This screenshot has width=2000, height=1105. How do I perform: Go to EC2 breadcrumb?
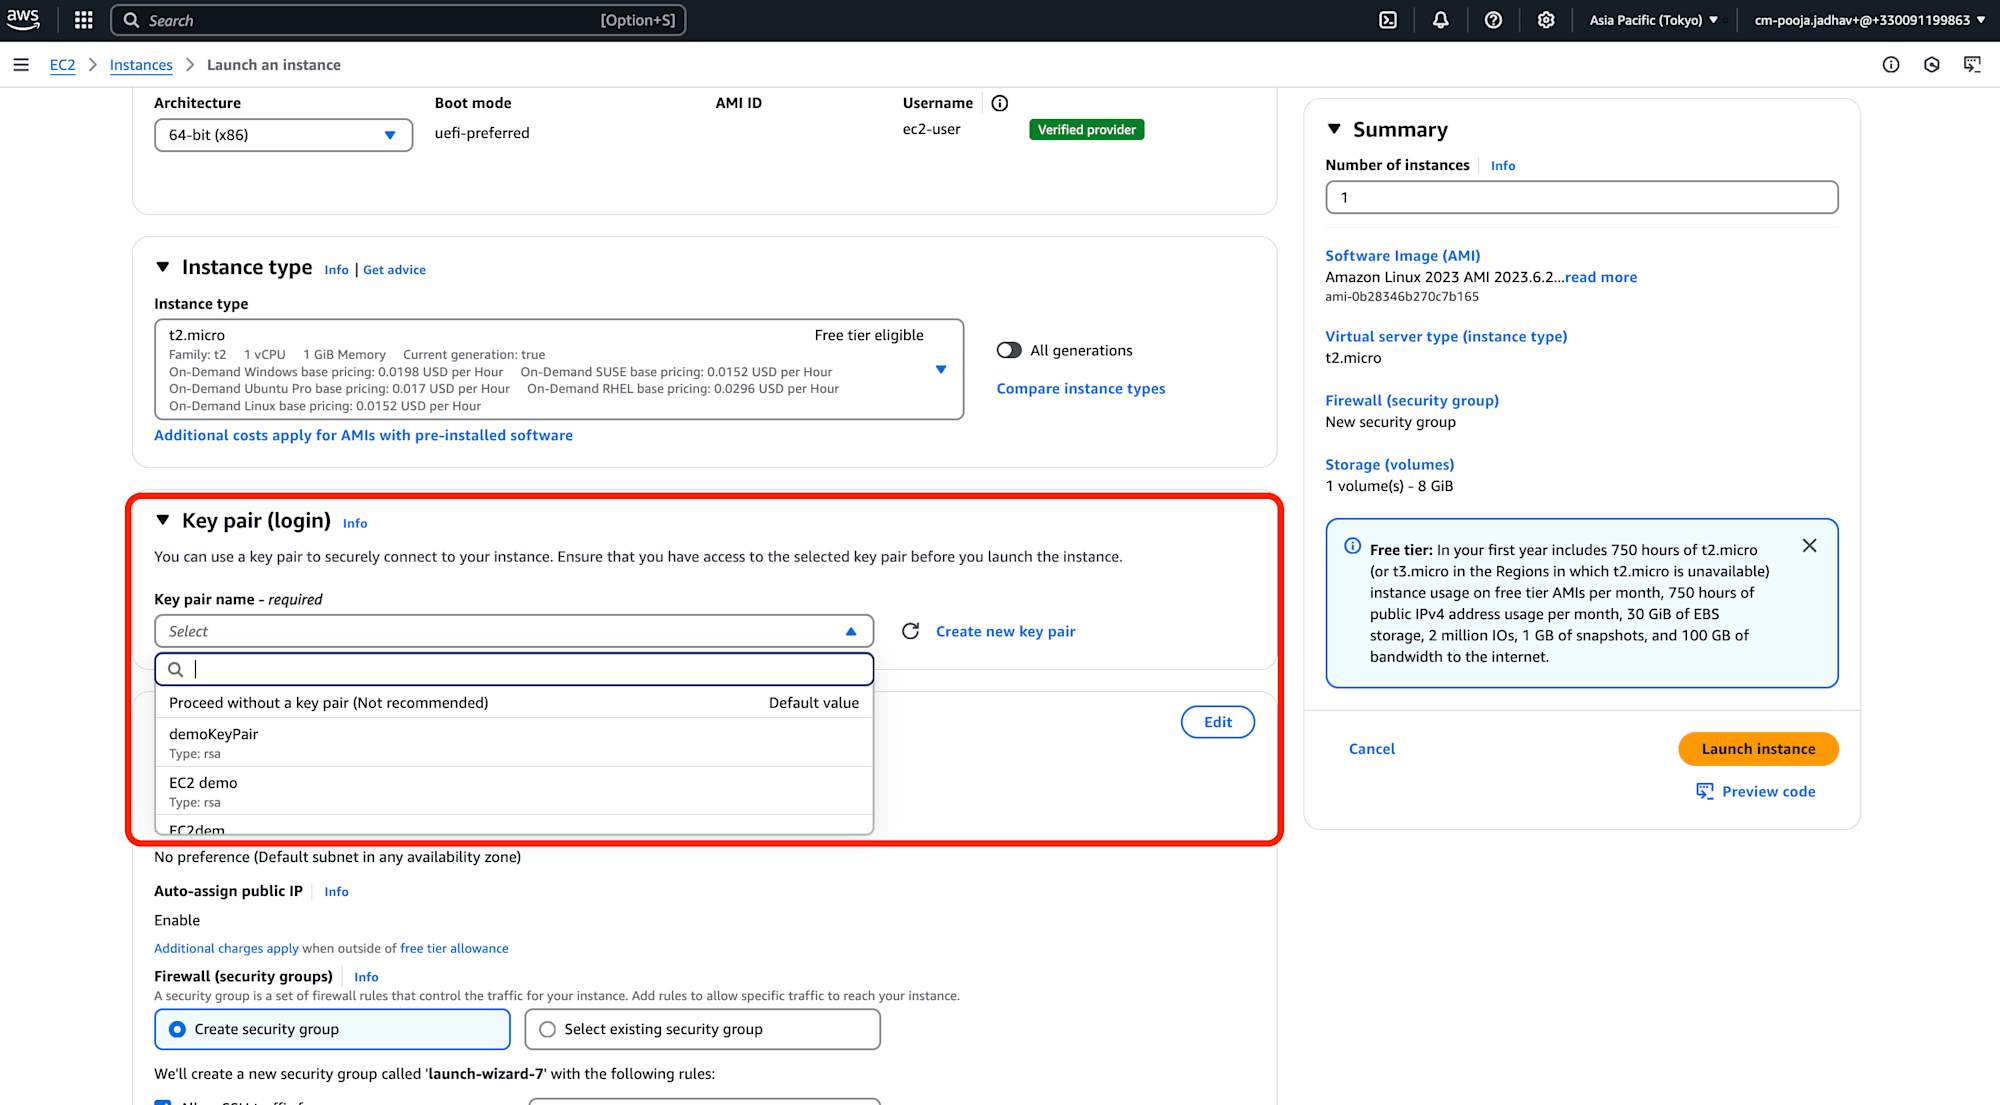click(62, 65)
